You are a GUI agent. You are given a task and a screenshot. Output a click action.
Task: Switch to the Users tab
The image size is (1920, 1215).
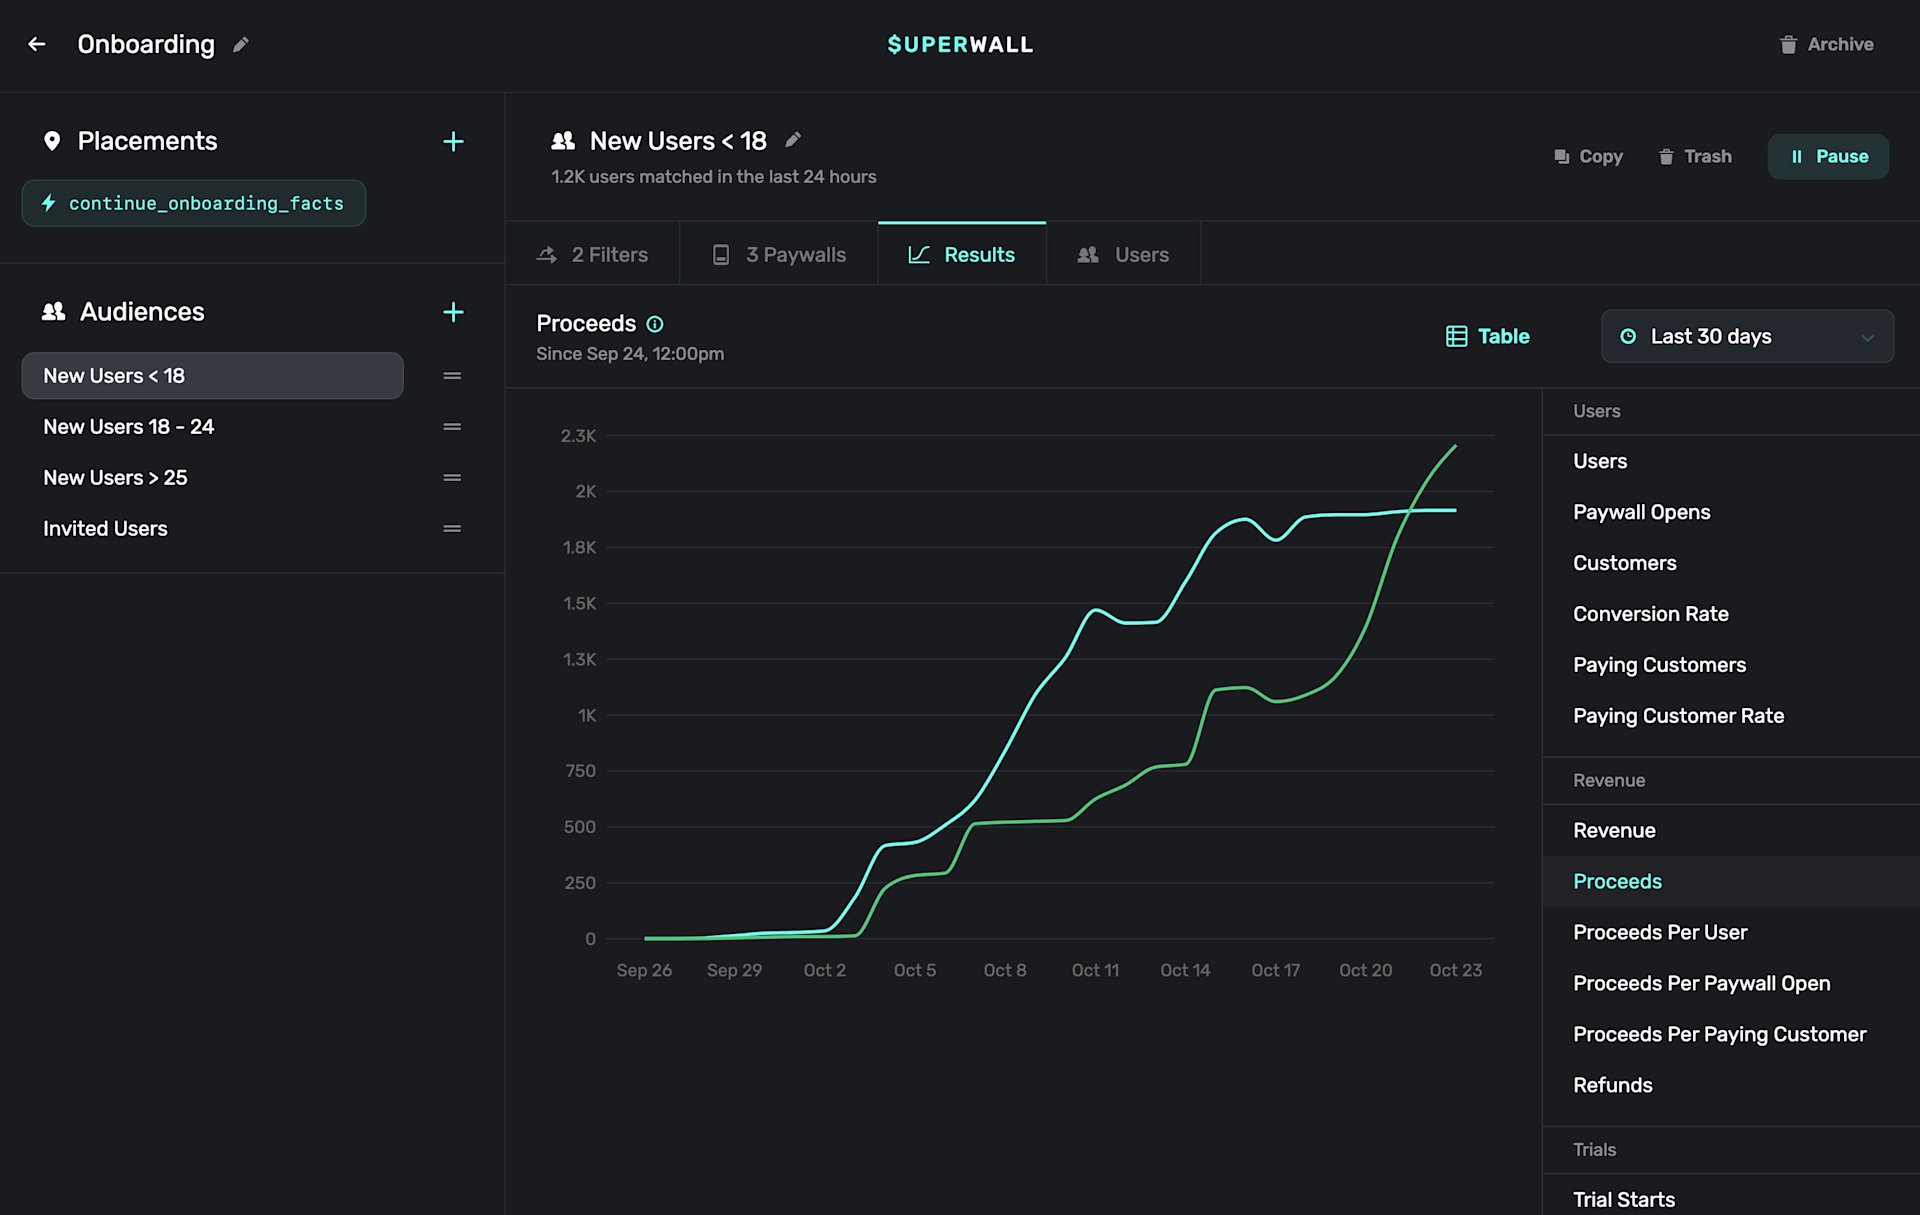1123,255
